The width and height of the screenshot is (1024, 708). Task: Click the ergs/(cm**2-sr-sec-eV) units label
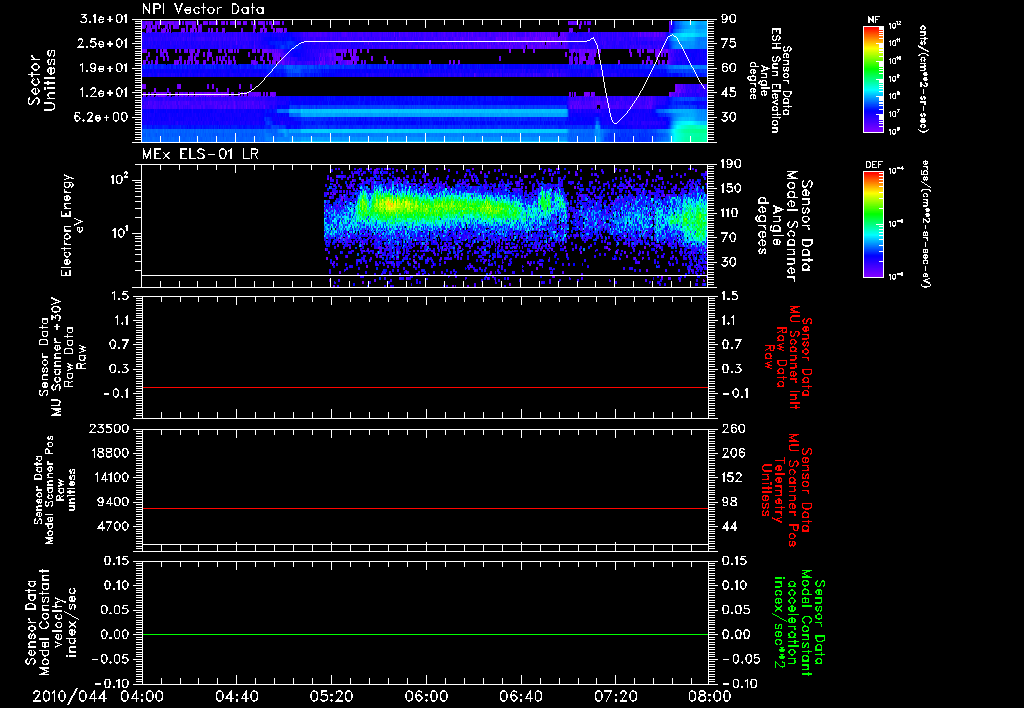925,223
